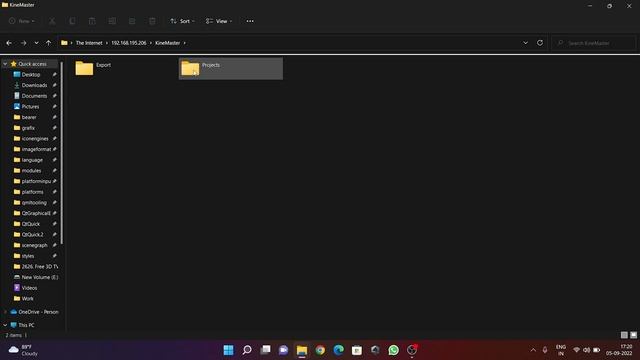
Task: Click the volume icon in system tray
Action: point(587,350)
